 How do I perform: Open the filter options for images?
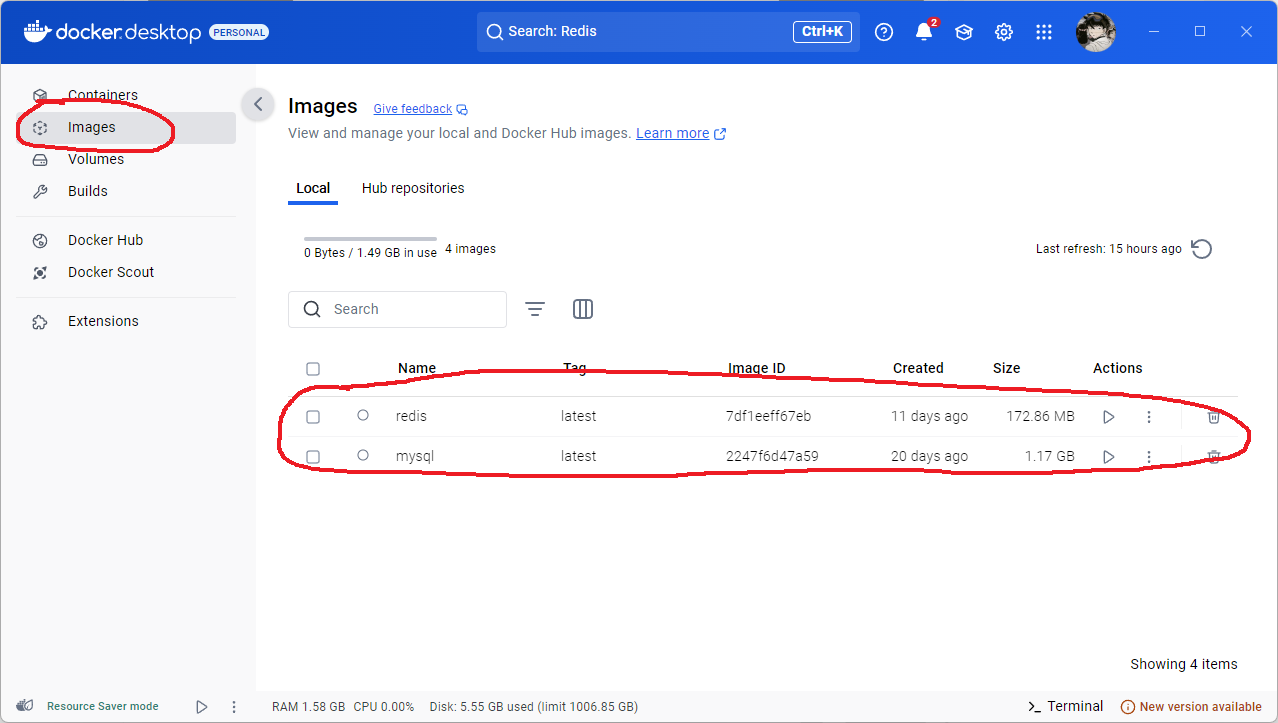[535, 309]
